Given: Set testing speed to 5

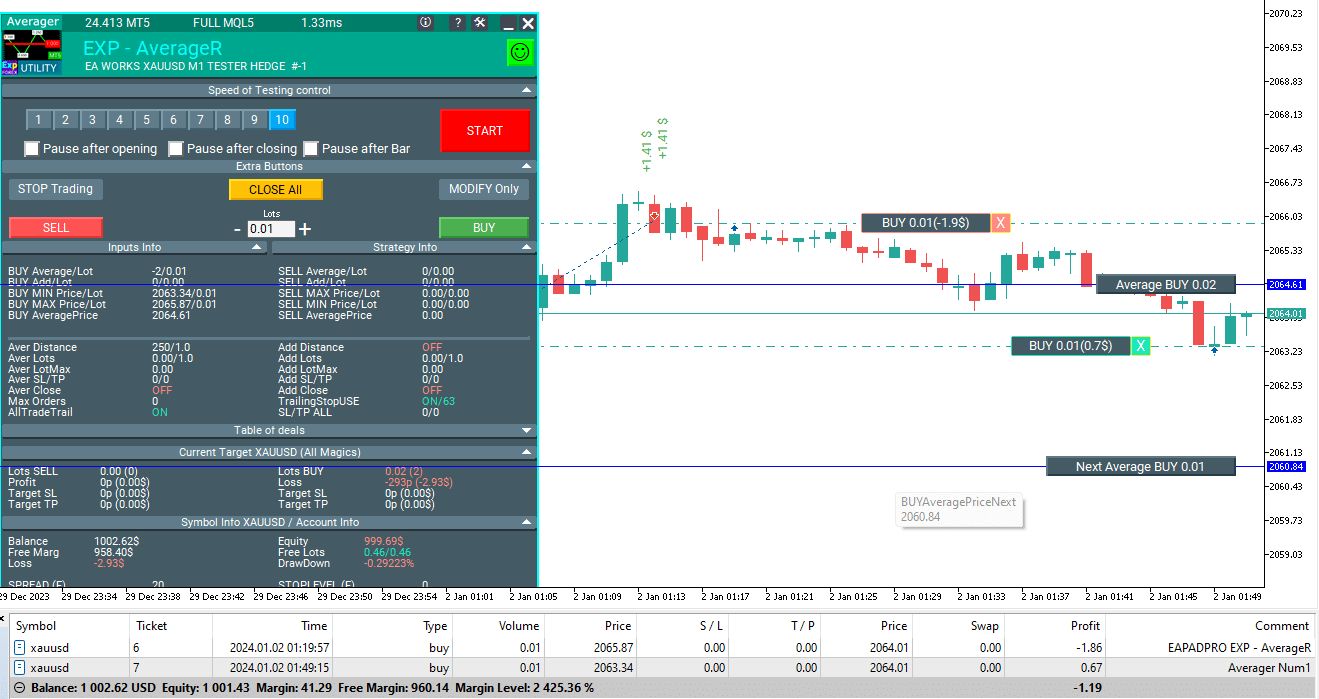Looking at the screenshot, I should (x=146, y=120).
